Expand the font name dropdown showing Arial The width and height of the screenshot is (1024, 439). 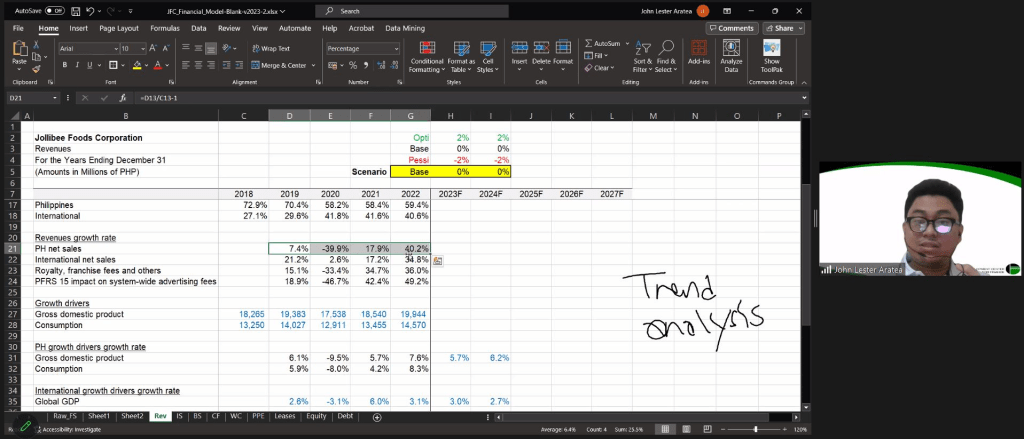pos(119,48)
